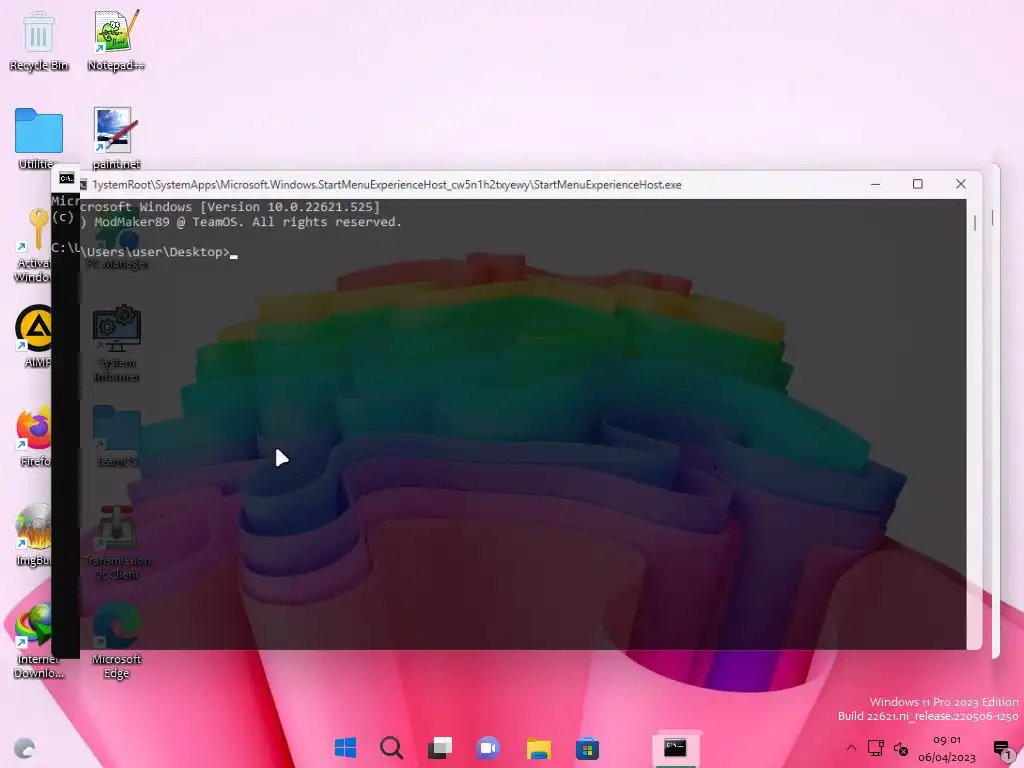Maximize the command prompt window
Screen dimensions: 1024x768
pos(918,184)
